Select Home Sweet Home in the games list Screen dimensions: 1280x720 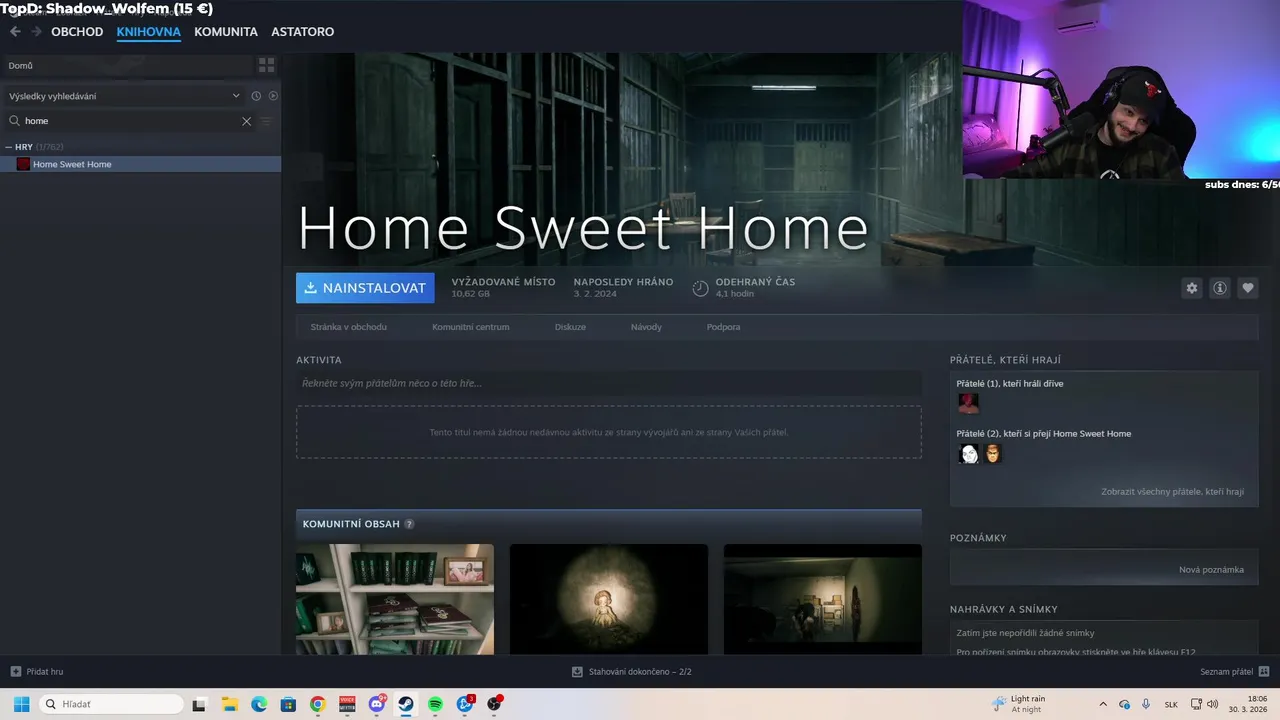pyautogui.click(x=141, y=164)
